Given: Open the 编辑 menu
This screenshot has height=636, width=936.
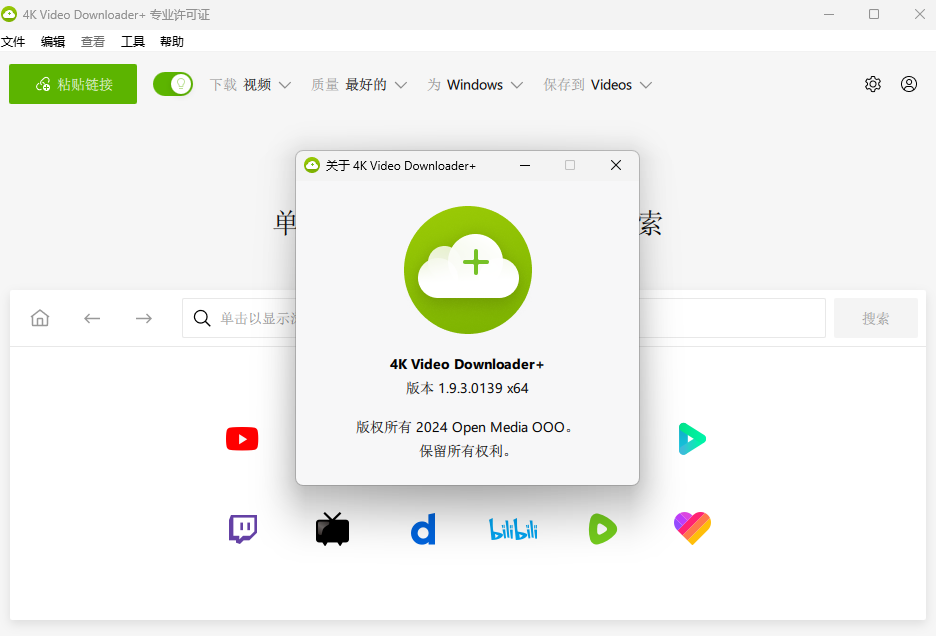Looking at the screenshot, I should tap(53, 41).
